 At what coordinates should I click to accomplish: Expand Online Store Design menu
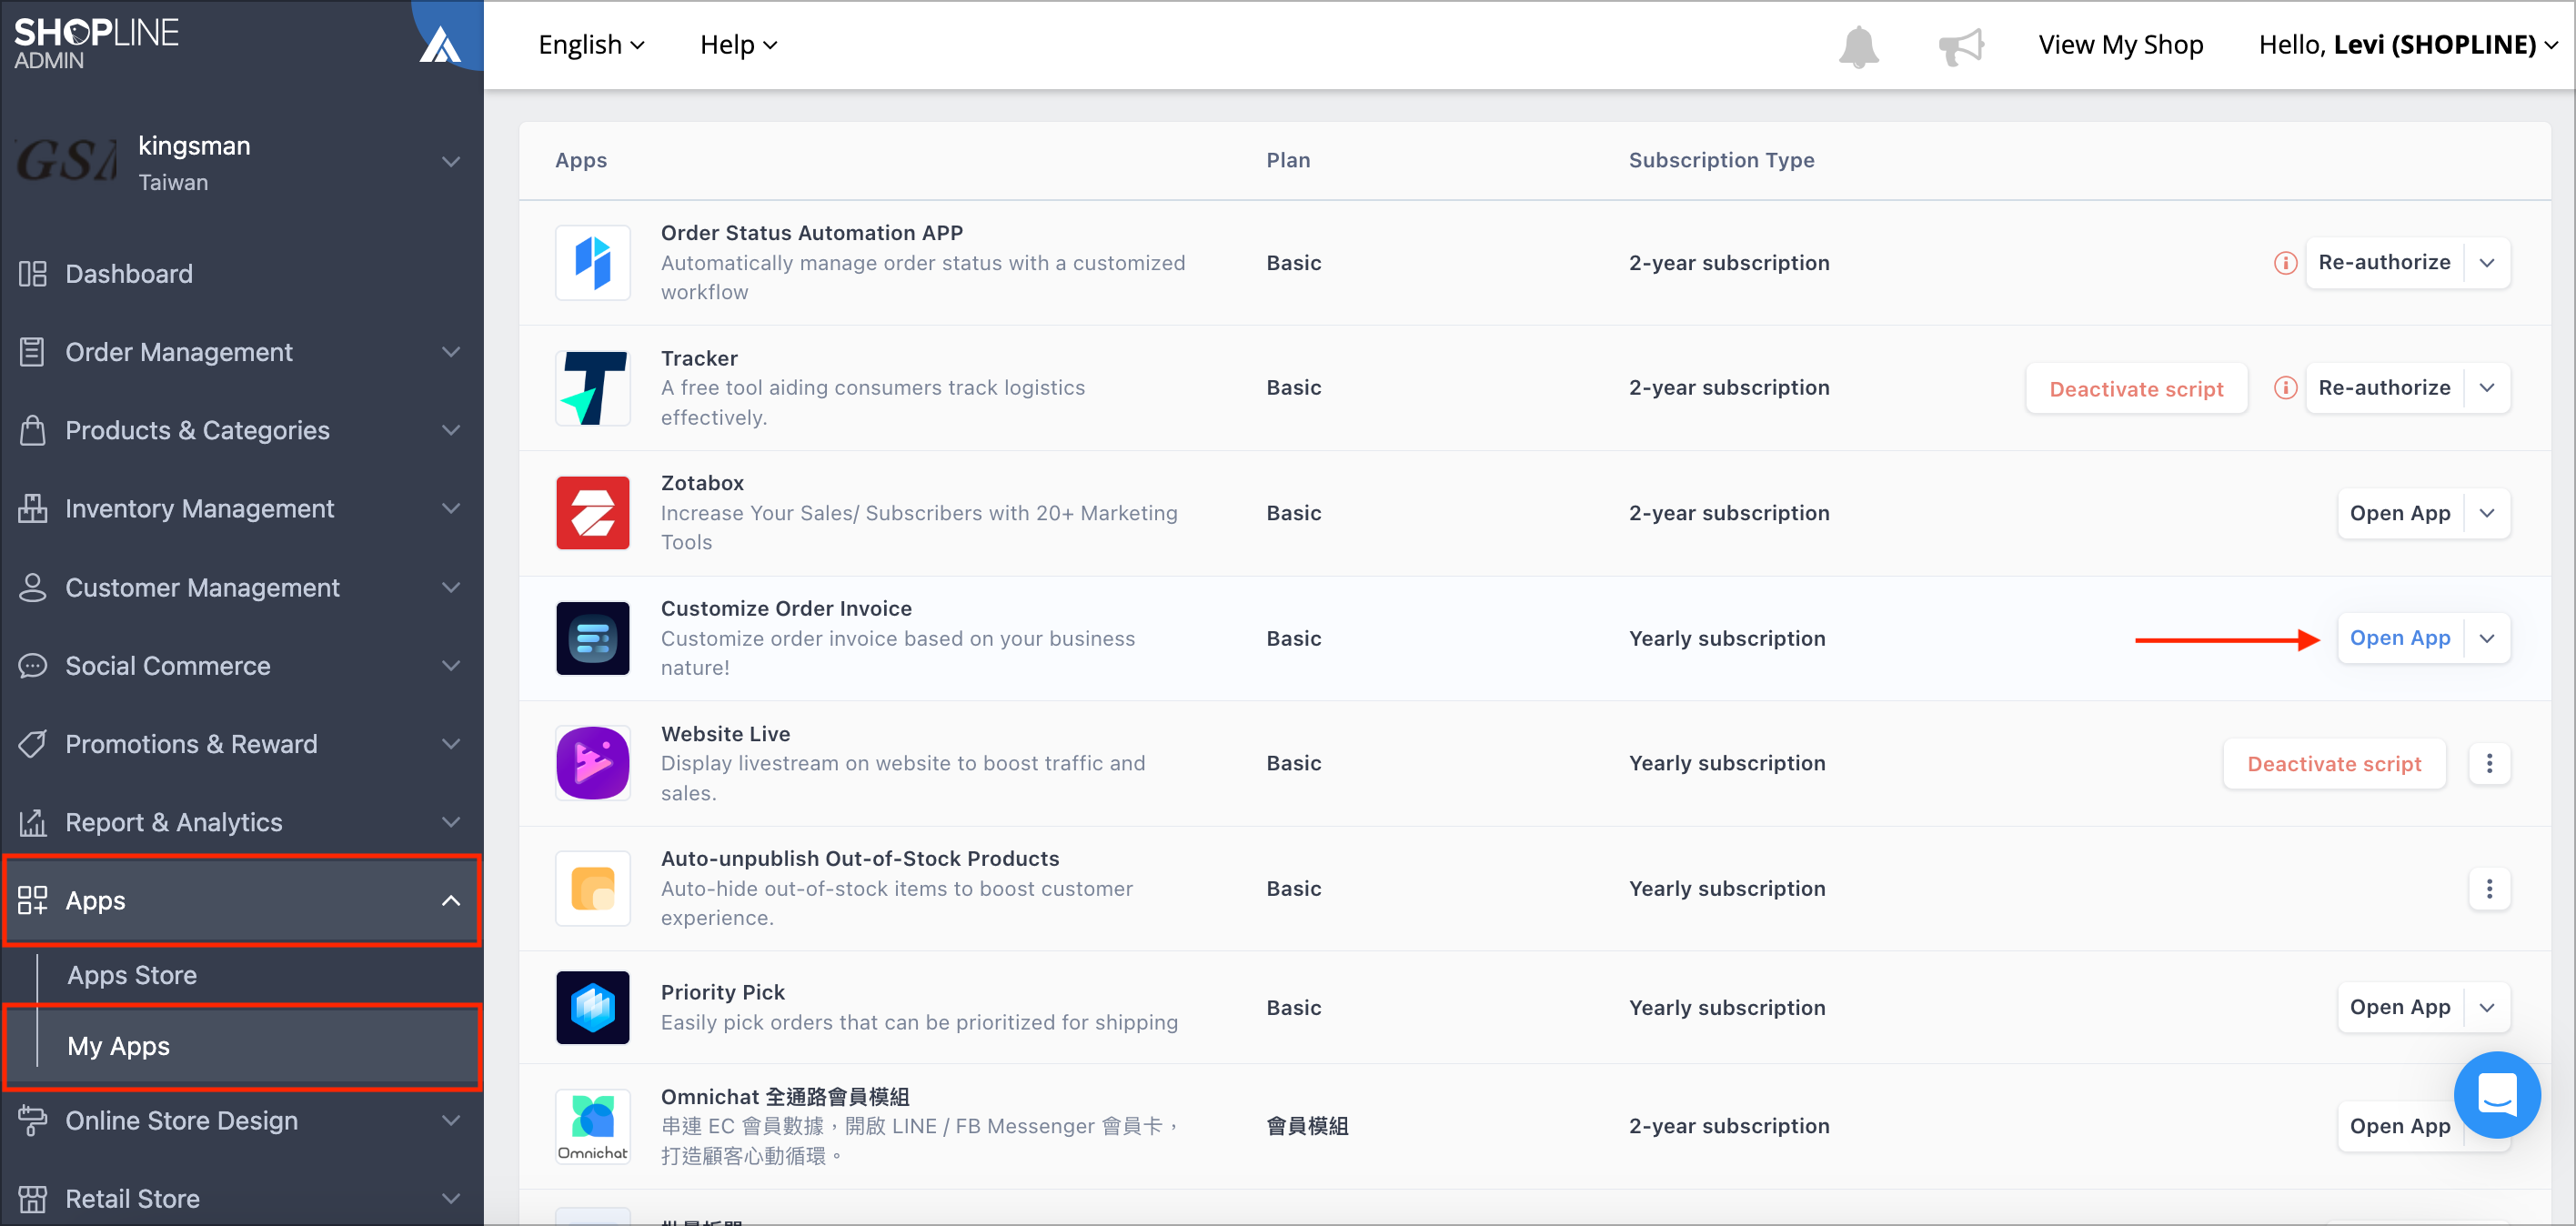pos(240,1121)
